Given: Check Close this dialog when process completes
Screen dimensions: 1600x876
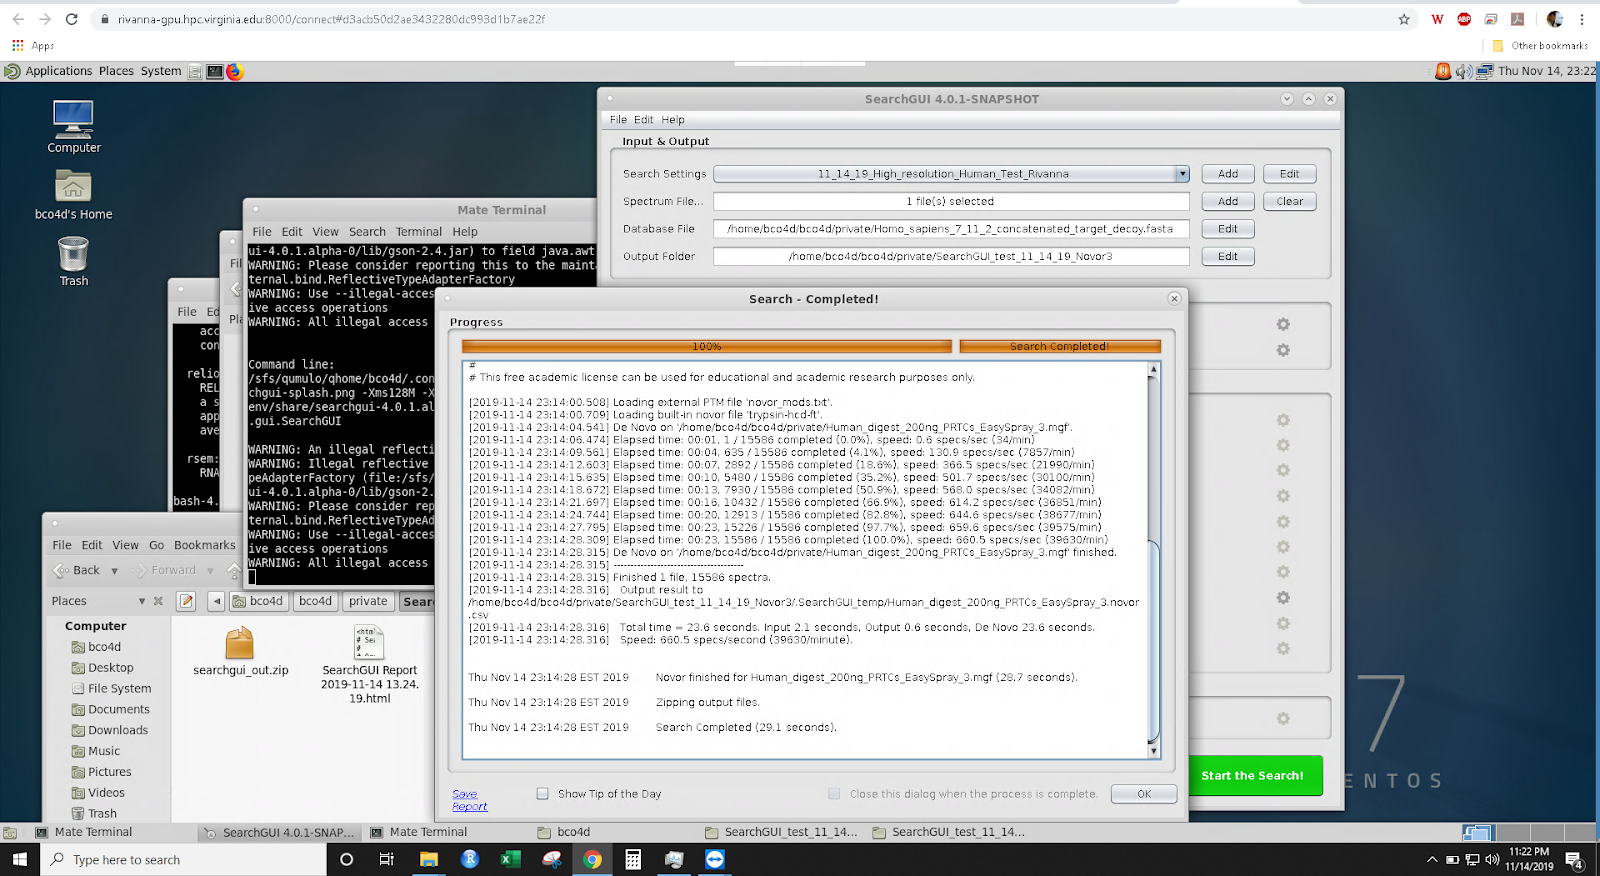Looking at the screenshot, I should click(834, 794).
